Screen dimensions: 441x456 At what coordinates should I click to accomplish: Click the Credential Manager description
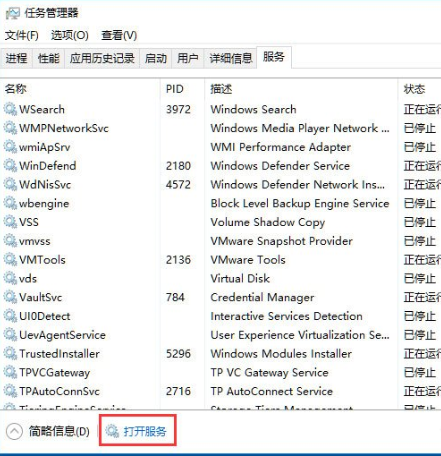point(262,298)
